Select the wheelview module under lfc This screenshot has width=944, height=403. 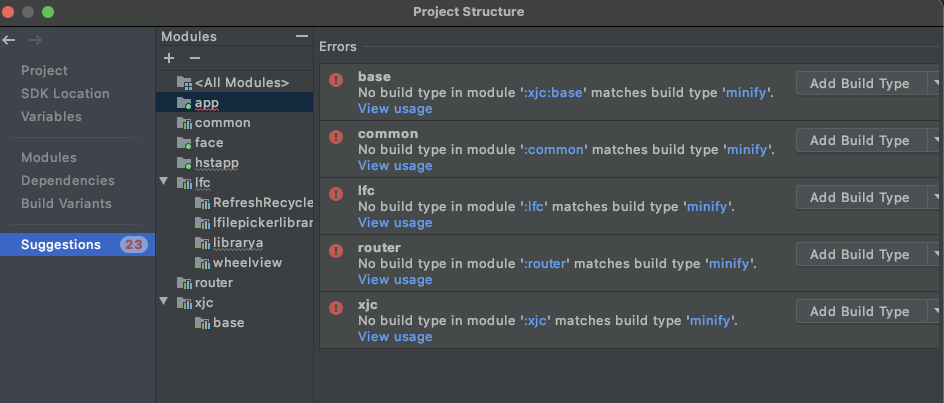[x=247, y=262]
